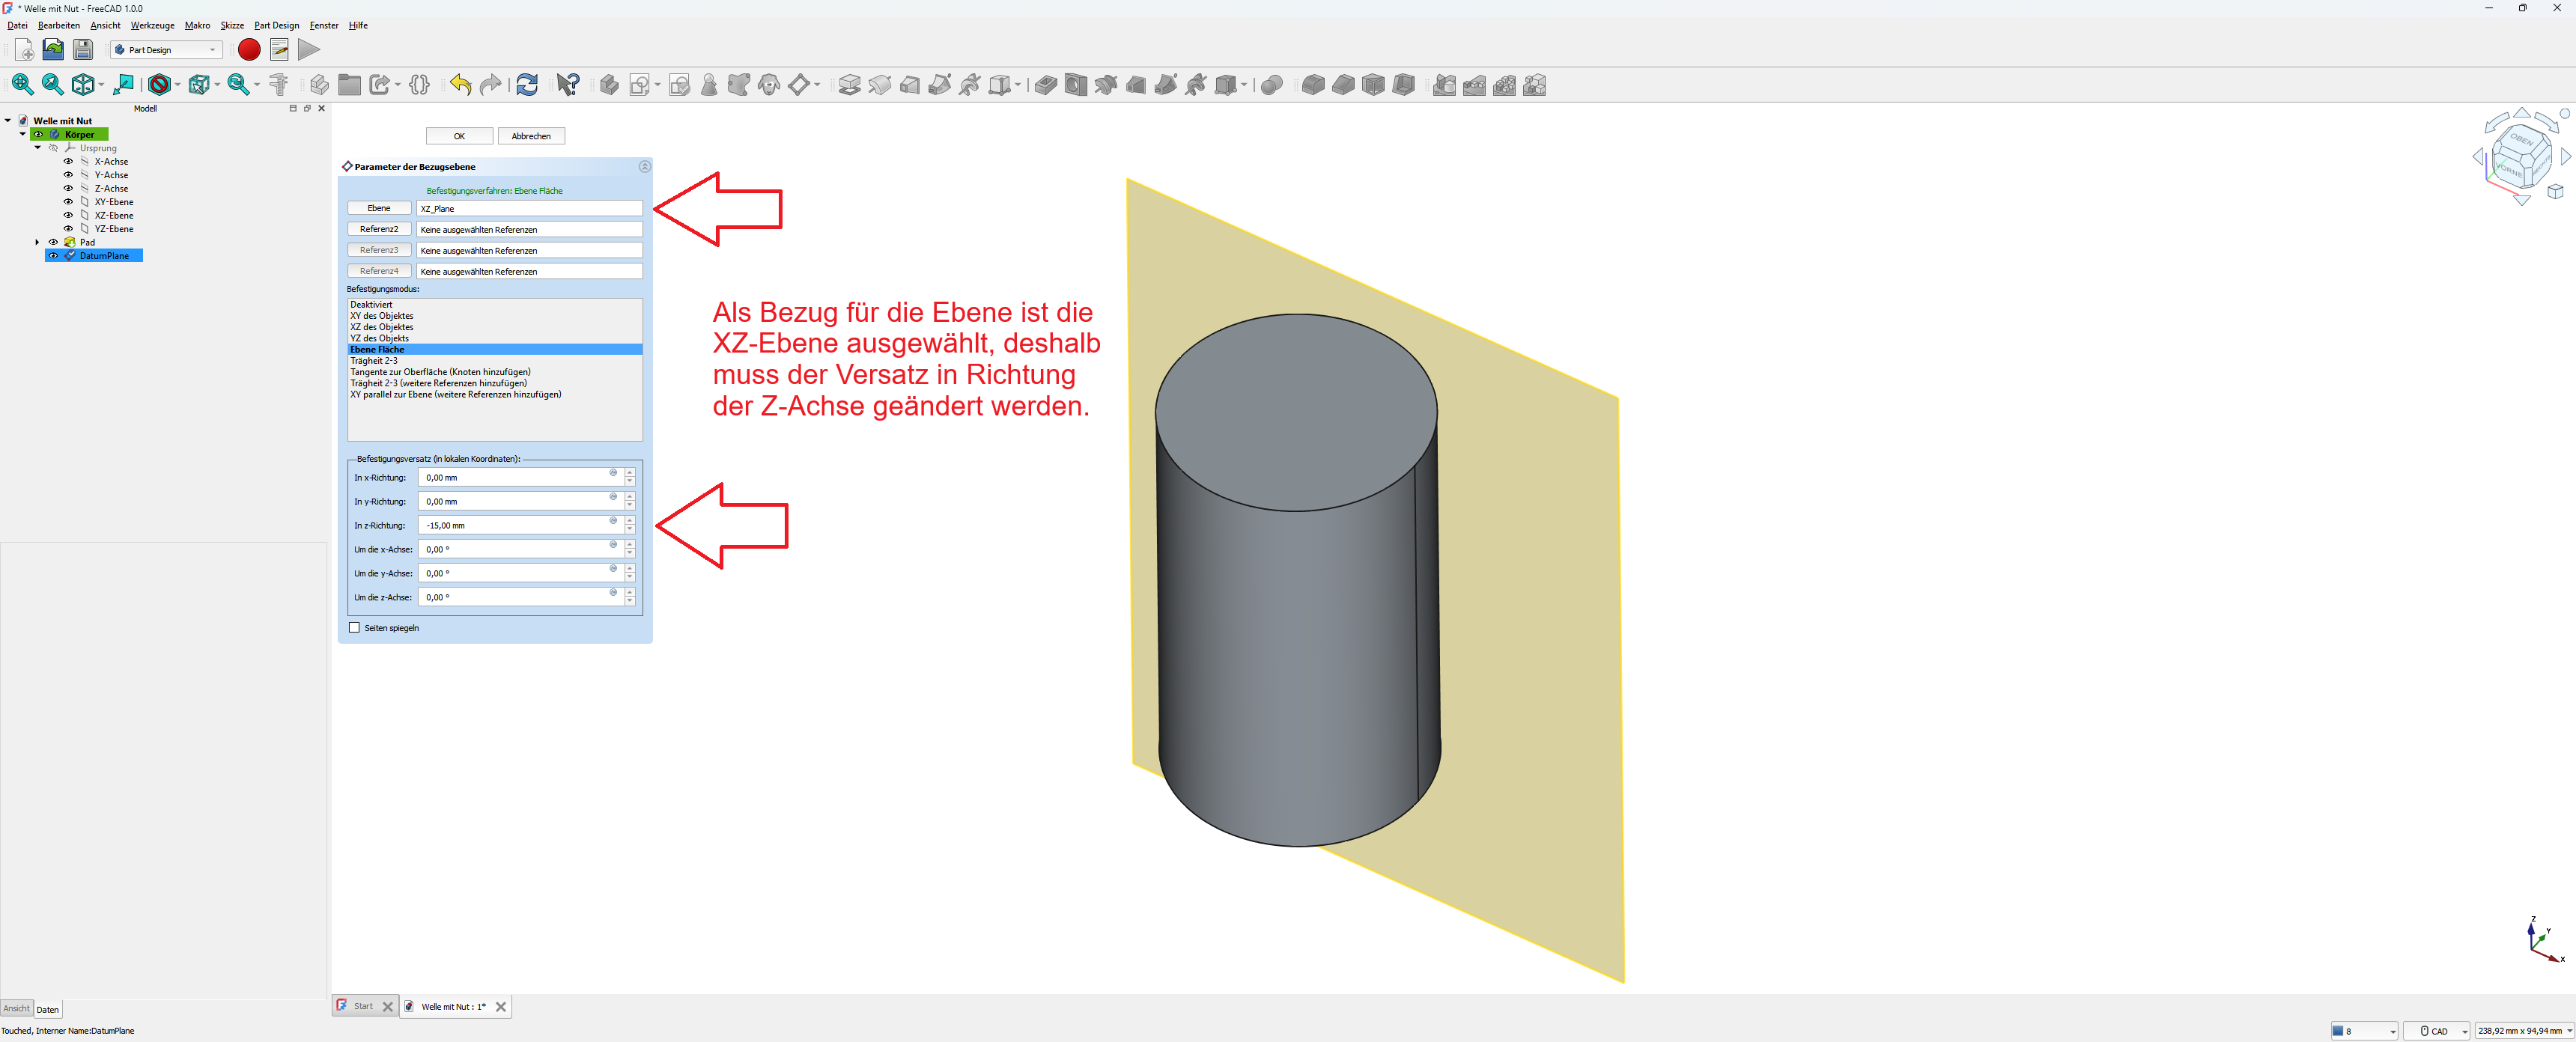Open the Part Design workbench dropdown

166,50
